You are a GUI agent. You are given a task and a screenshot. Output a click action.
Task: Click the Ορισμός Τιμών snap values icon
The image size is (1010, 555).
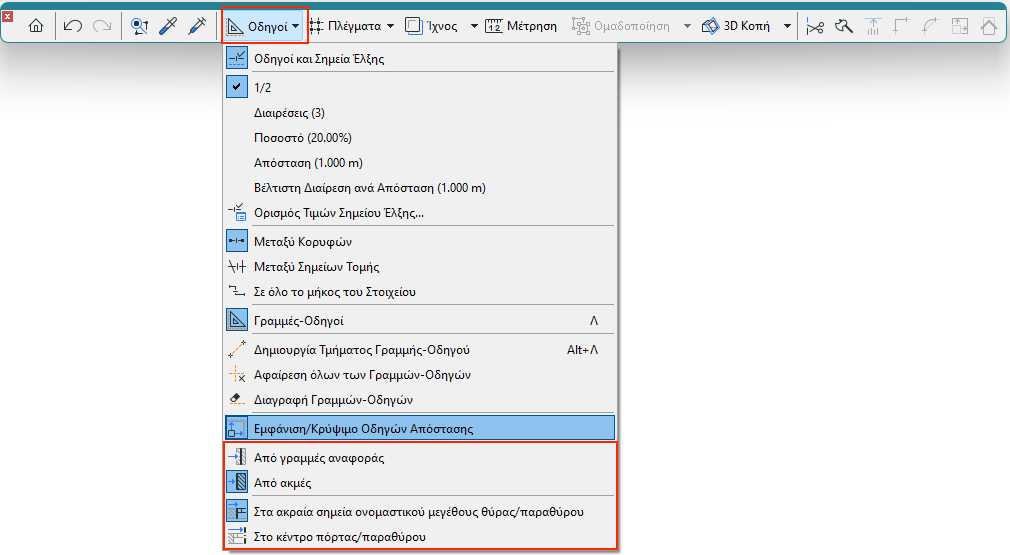click(236, 212)
